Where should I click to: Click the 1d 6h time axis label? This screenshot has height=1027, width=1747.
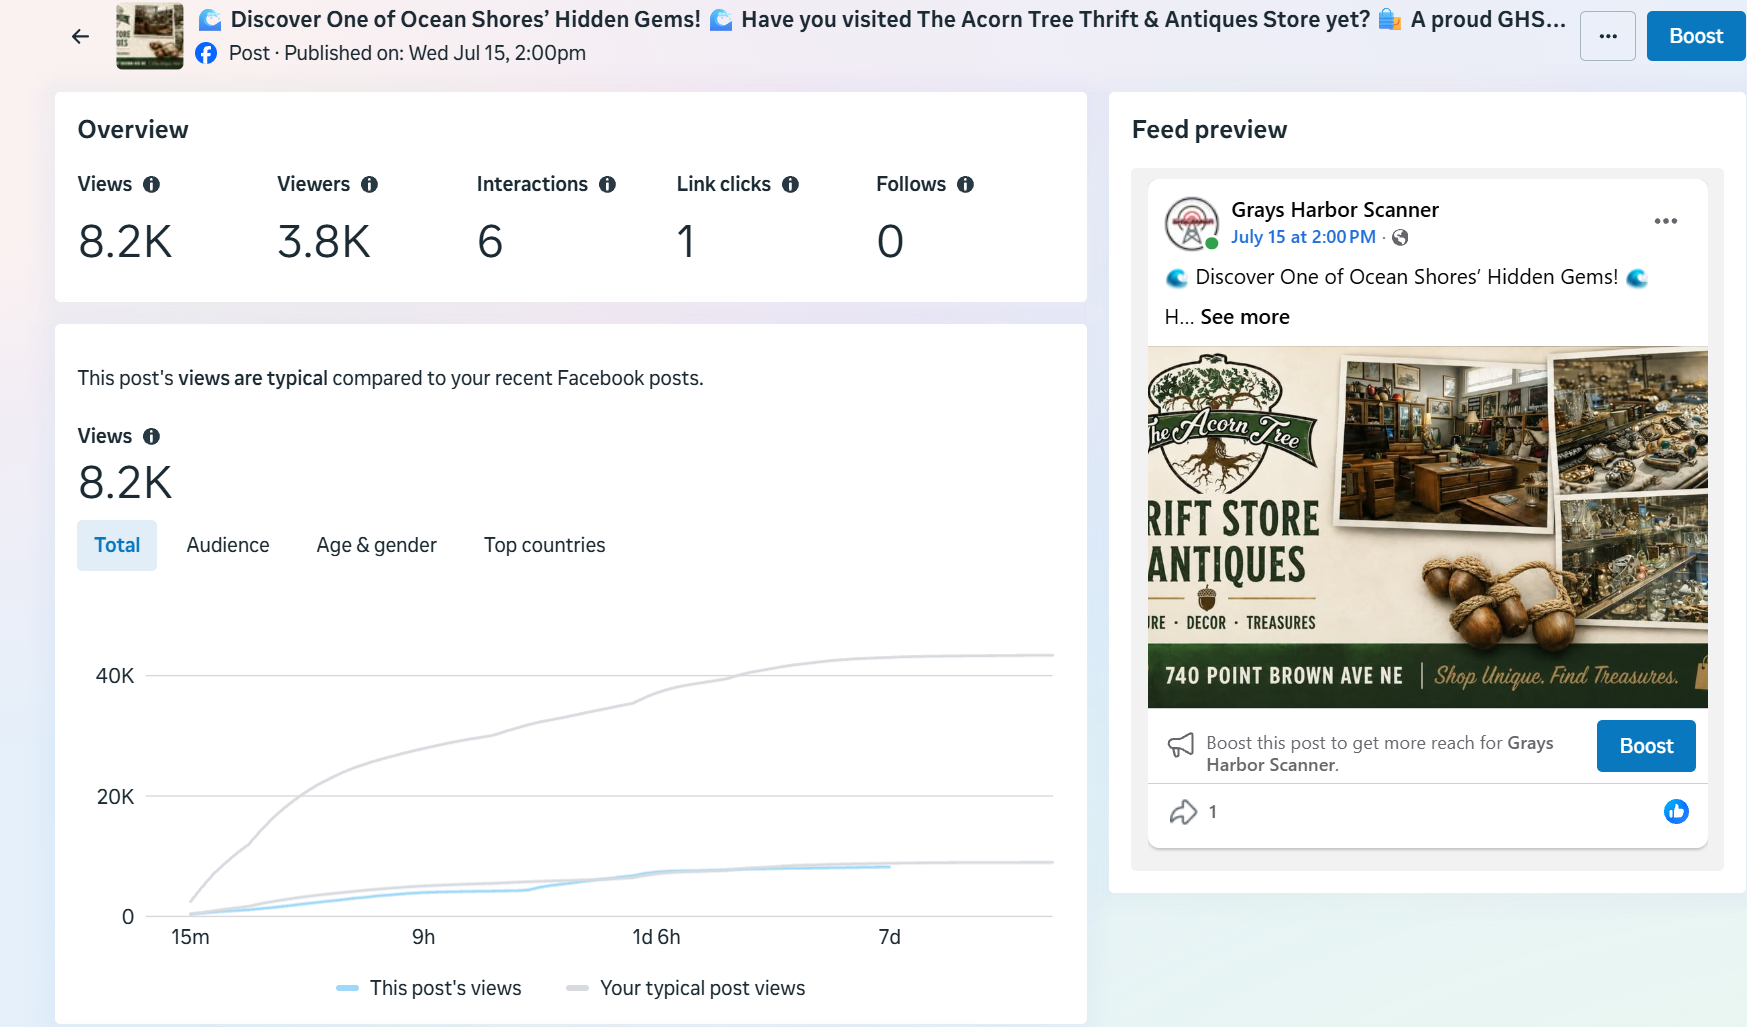coord(656,937)
